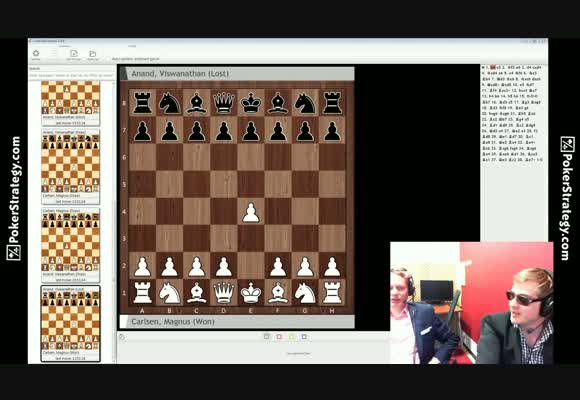Select the white king on e1
Image resolution: width=580 pixels, height=400 pixels.
[x=251, y=293]
